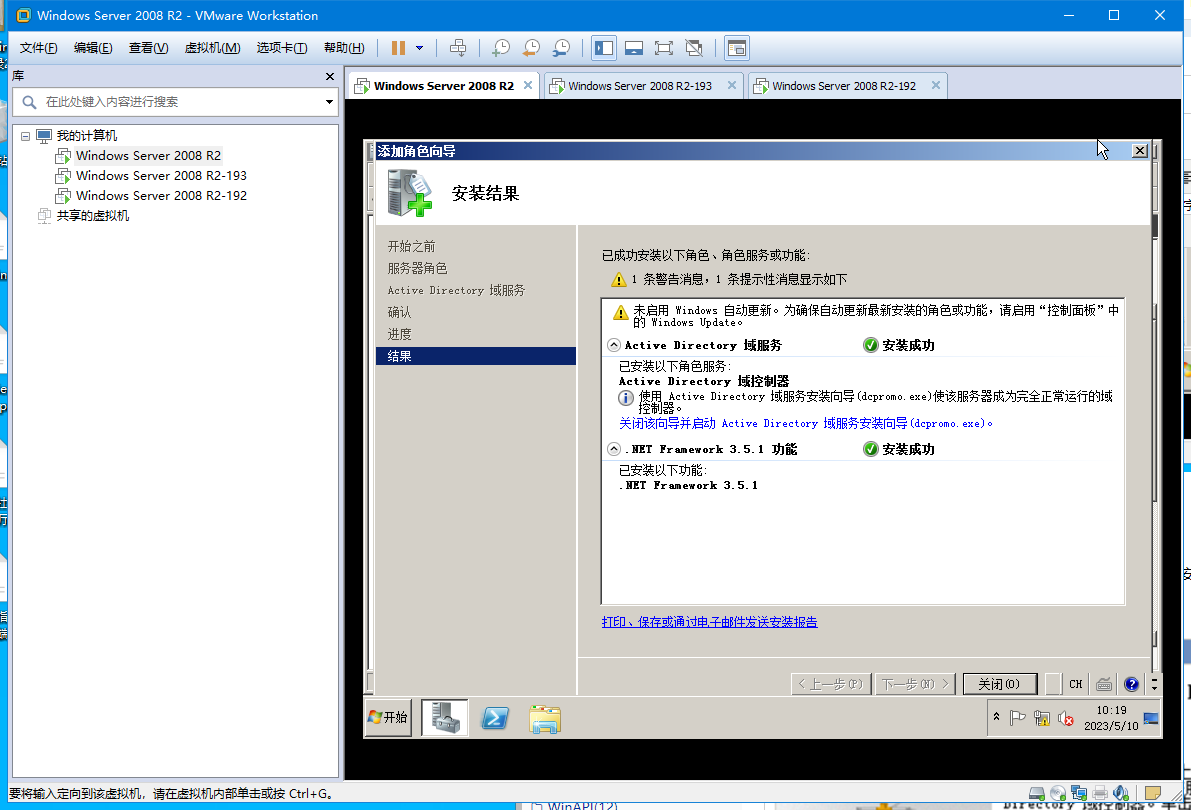Collapse the Active Directory 域服务 result section
This screenshot has width=1191, height=810.
(x=614, y=345)
